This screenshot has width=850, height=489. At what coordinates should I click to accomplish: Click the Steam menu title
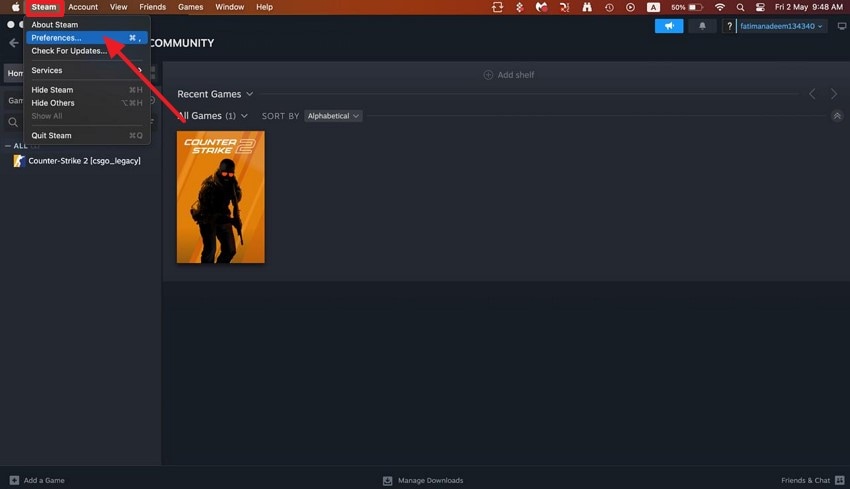tap(44, 7)
